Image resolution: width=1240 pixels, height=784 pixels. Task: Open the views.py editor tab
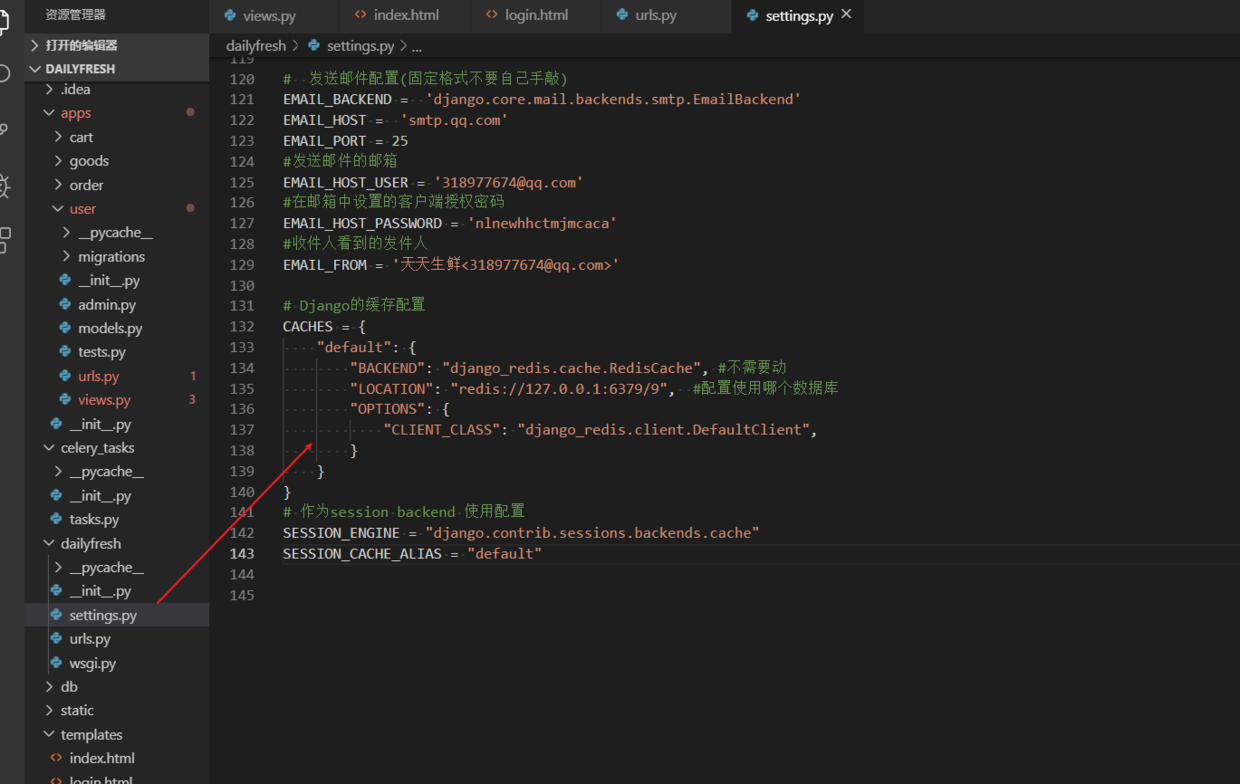click(259, 16)
